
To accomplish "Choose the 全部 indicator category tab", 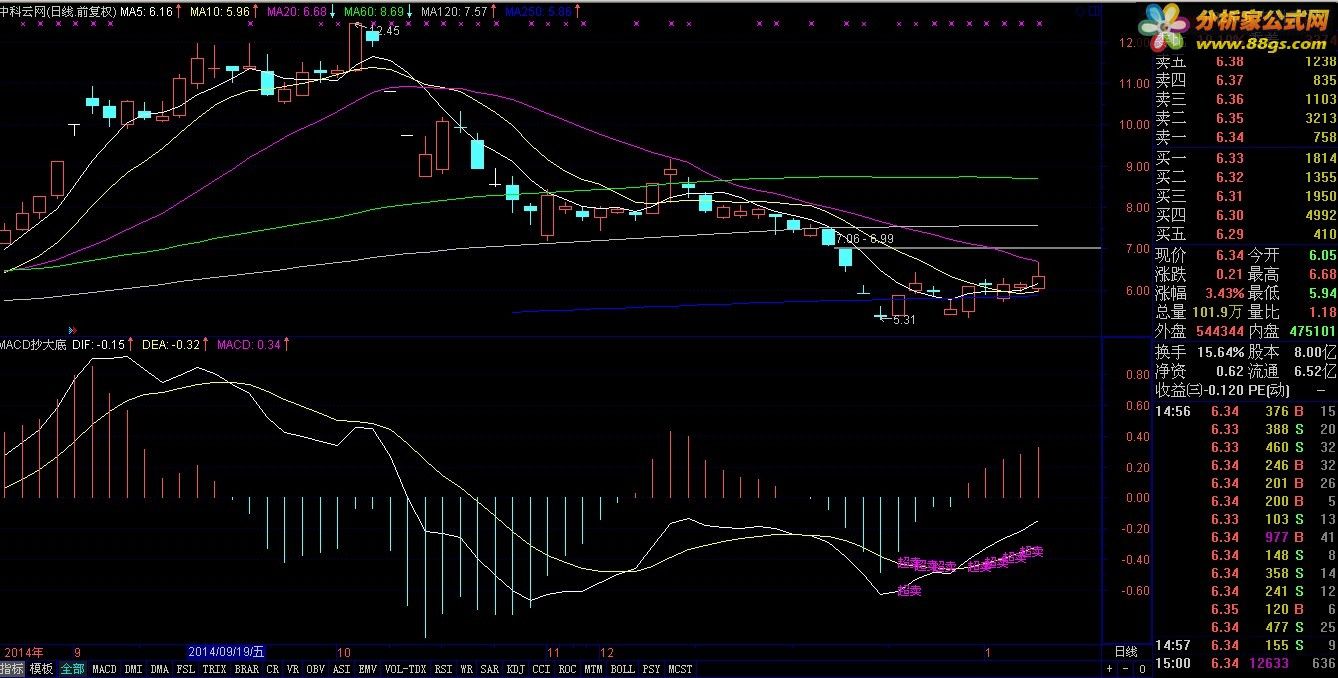I will (x=72, y=669).
